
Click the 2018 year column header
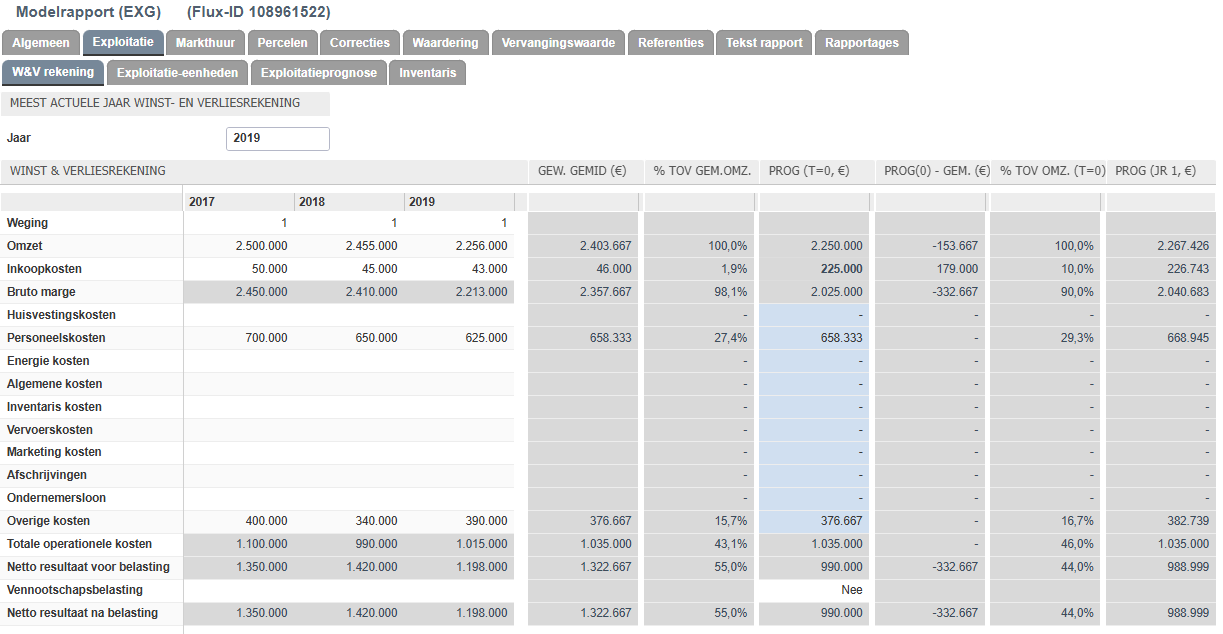349,202
